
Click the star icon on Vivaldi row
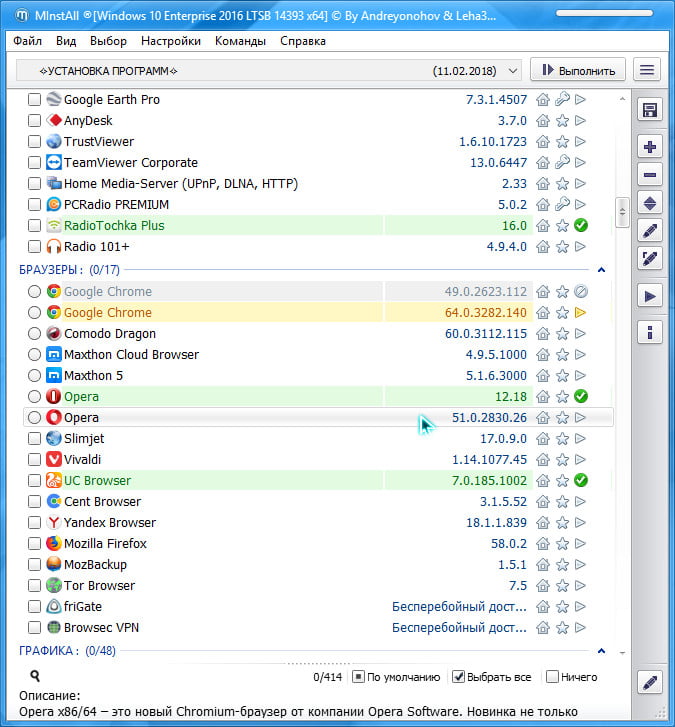tap(562, 460)
